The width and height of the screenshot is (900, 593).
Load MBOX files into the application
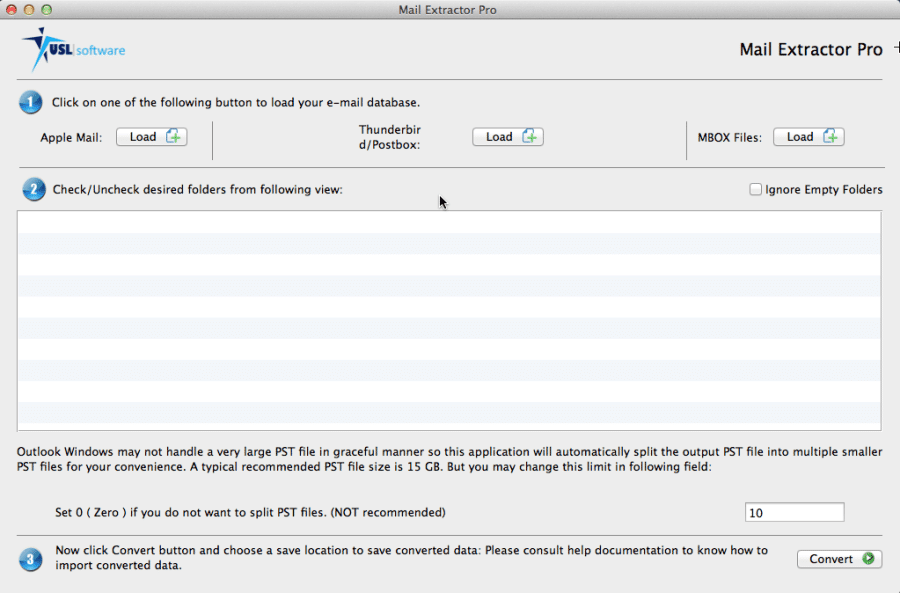tap(809, 136)
